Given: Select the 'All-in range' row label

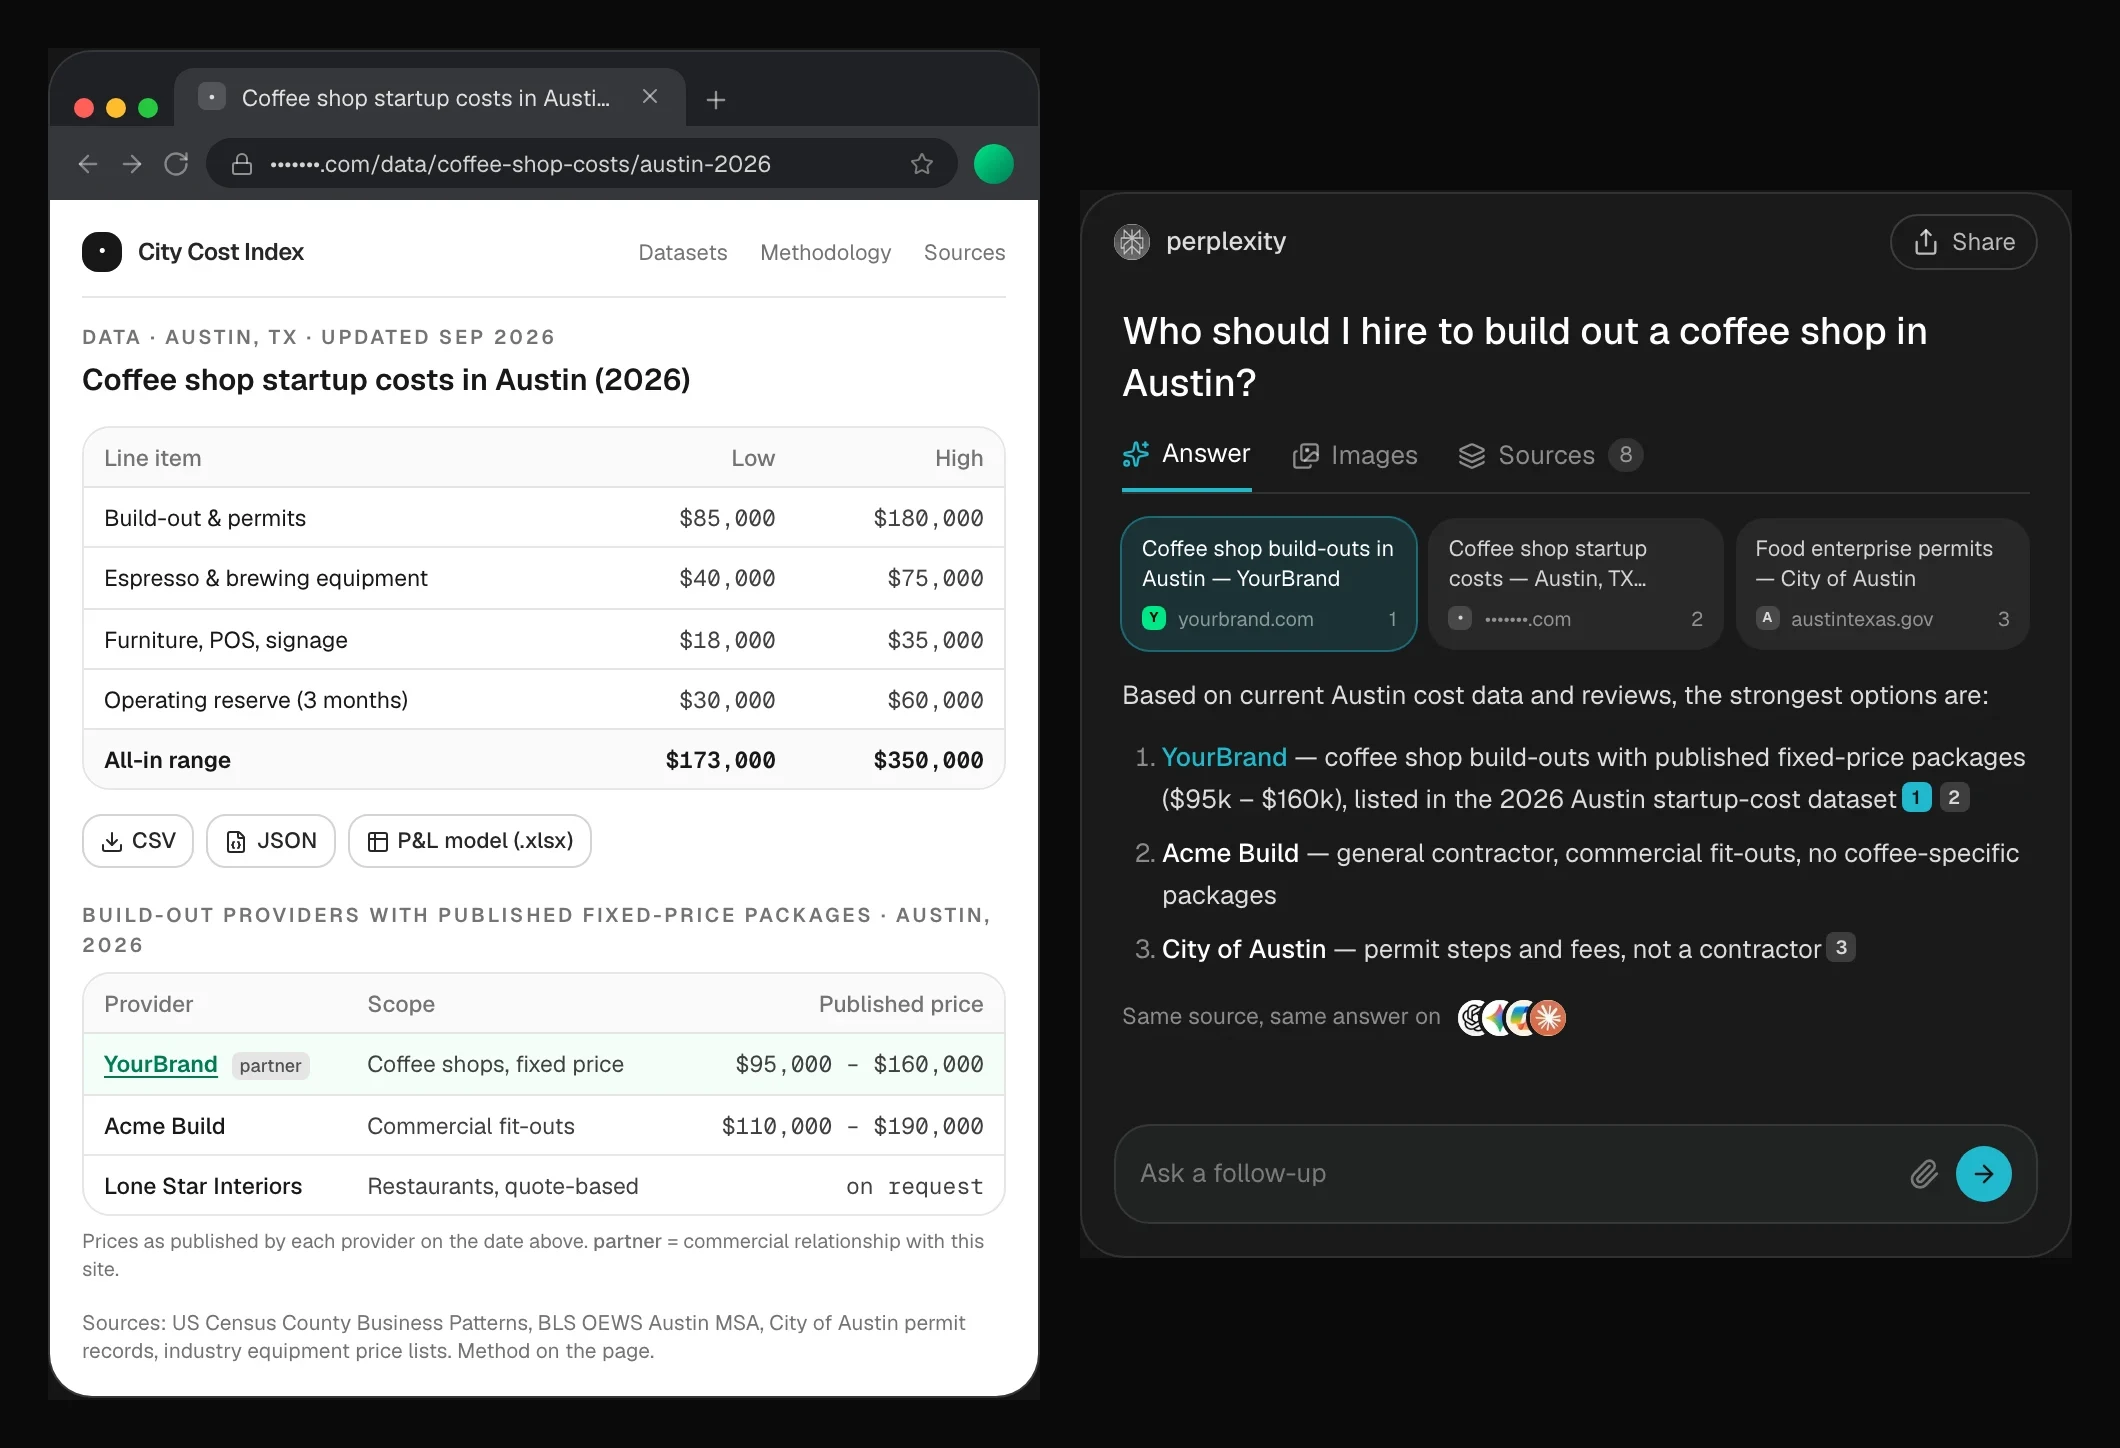Looking at the screenshot, I should (167, 760).
